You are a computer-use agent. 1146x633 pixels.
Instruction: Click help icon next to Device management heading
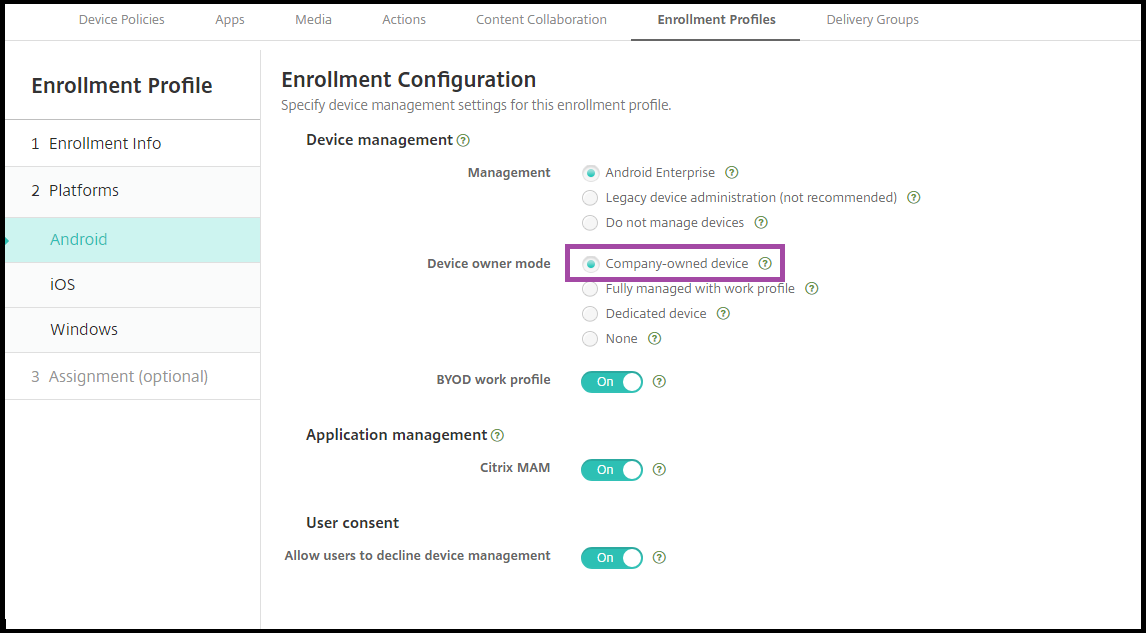point(463,141)
